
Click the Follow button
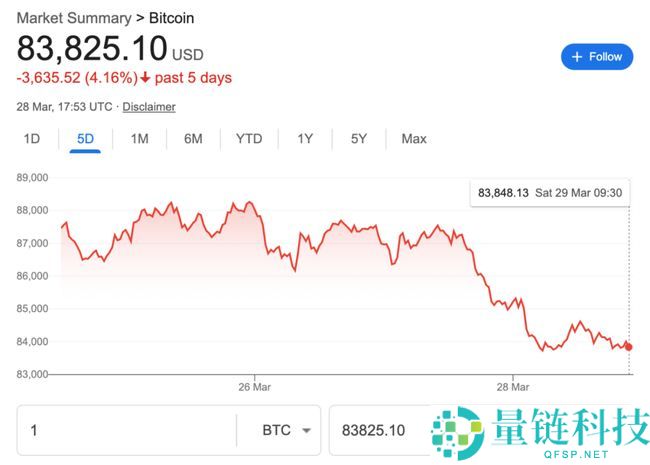pyautogui.click(x=597, y=57)
